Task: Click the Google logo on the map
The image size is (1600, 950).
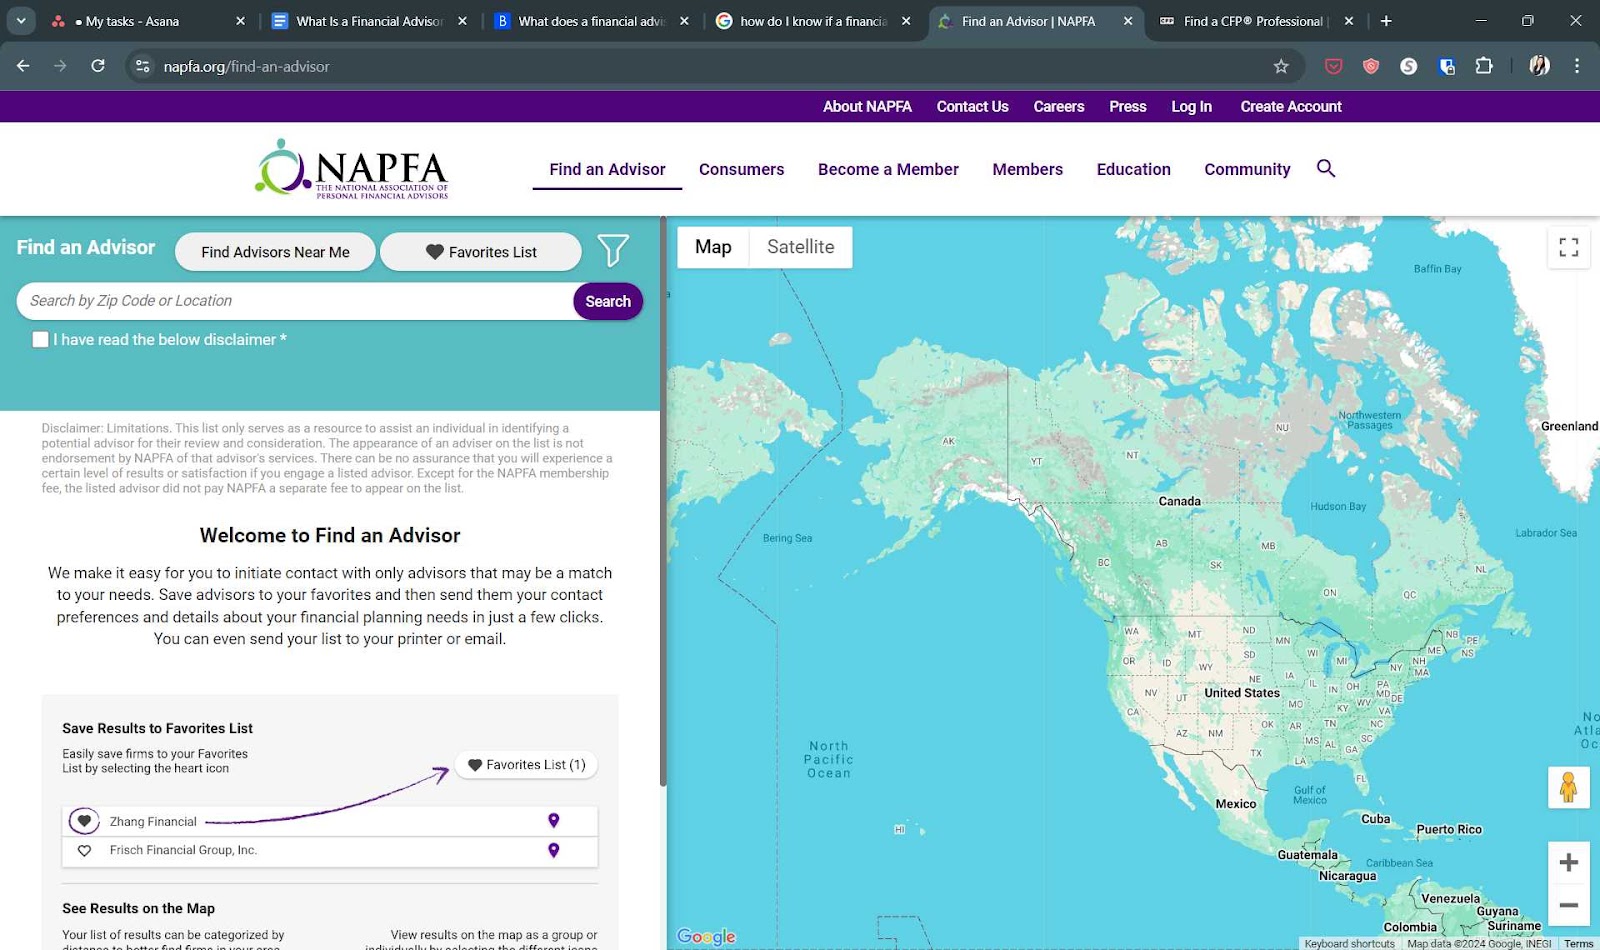Action: tap(706, 937)
